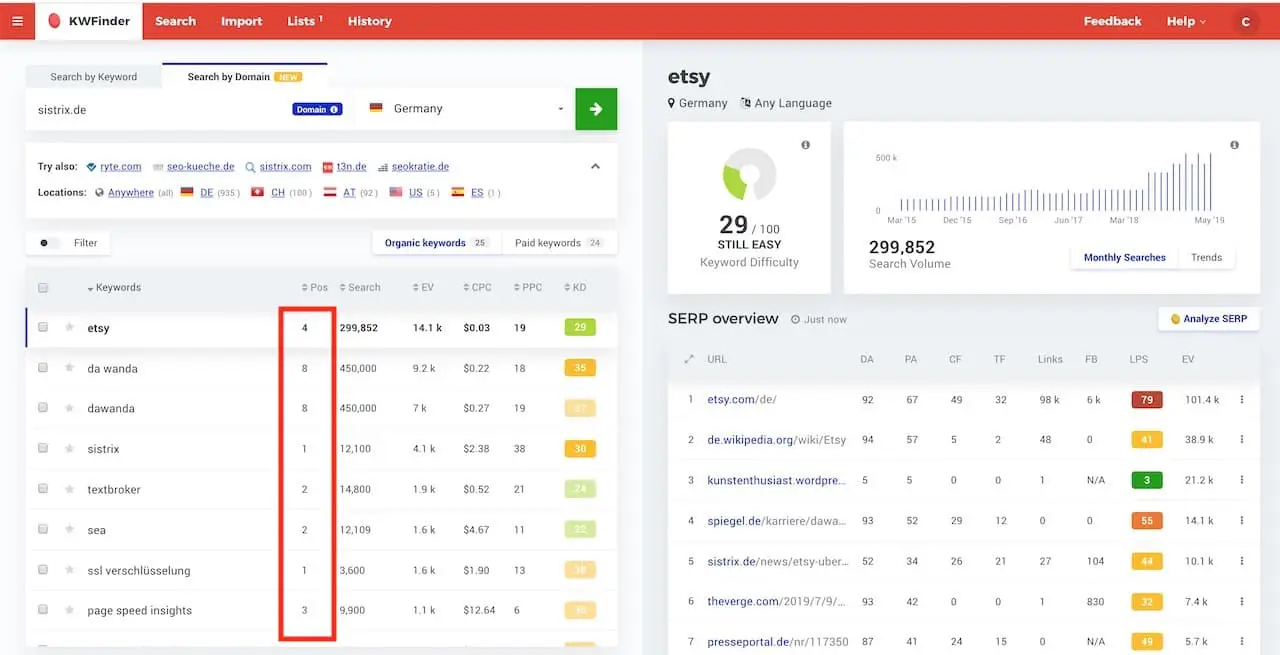
Task: Check the select-all keywords checkbox
Action: [43, 288]
